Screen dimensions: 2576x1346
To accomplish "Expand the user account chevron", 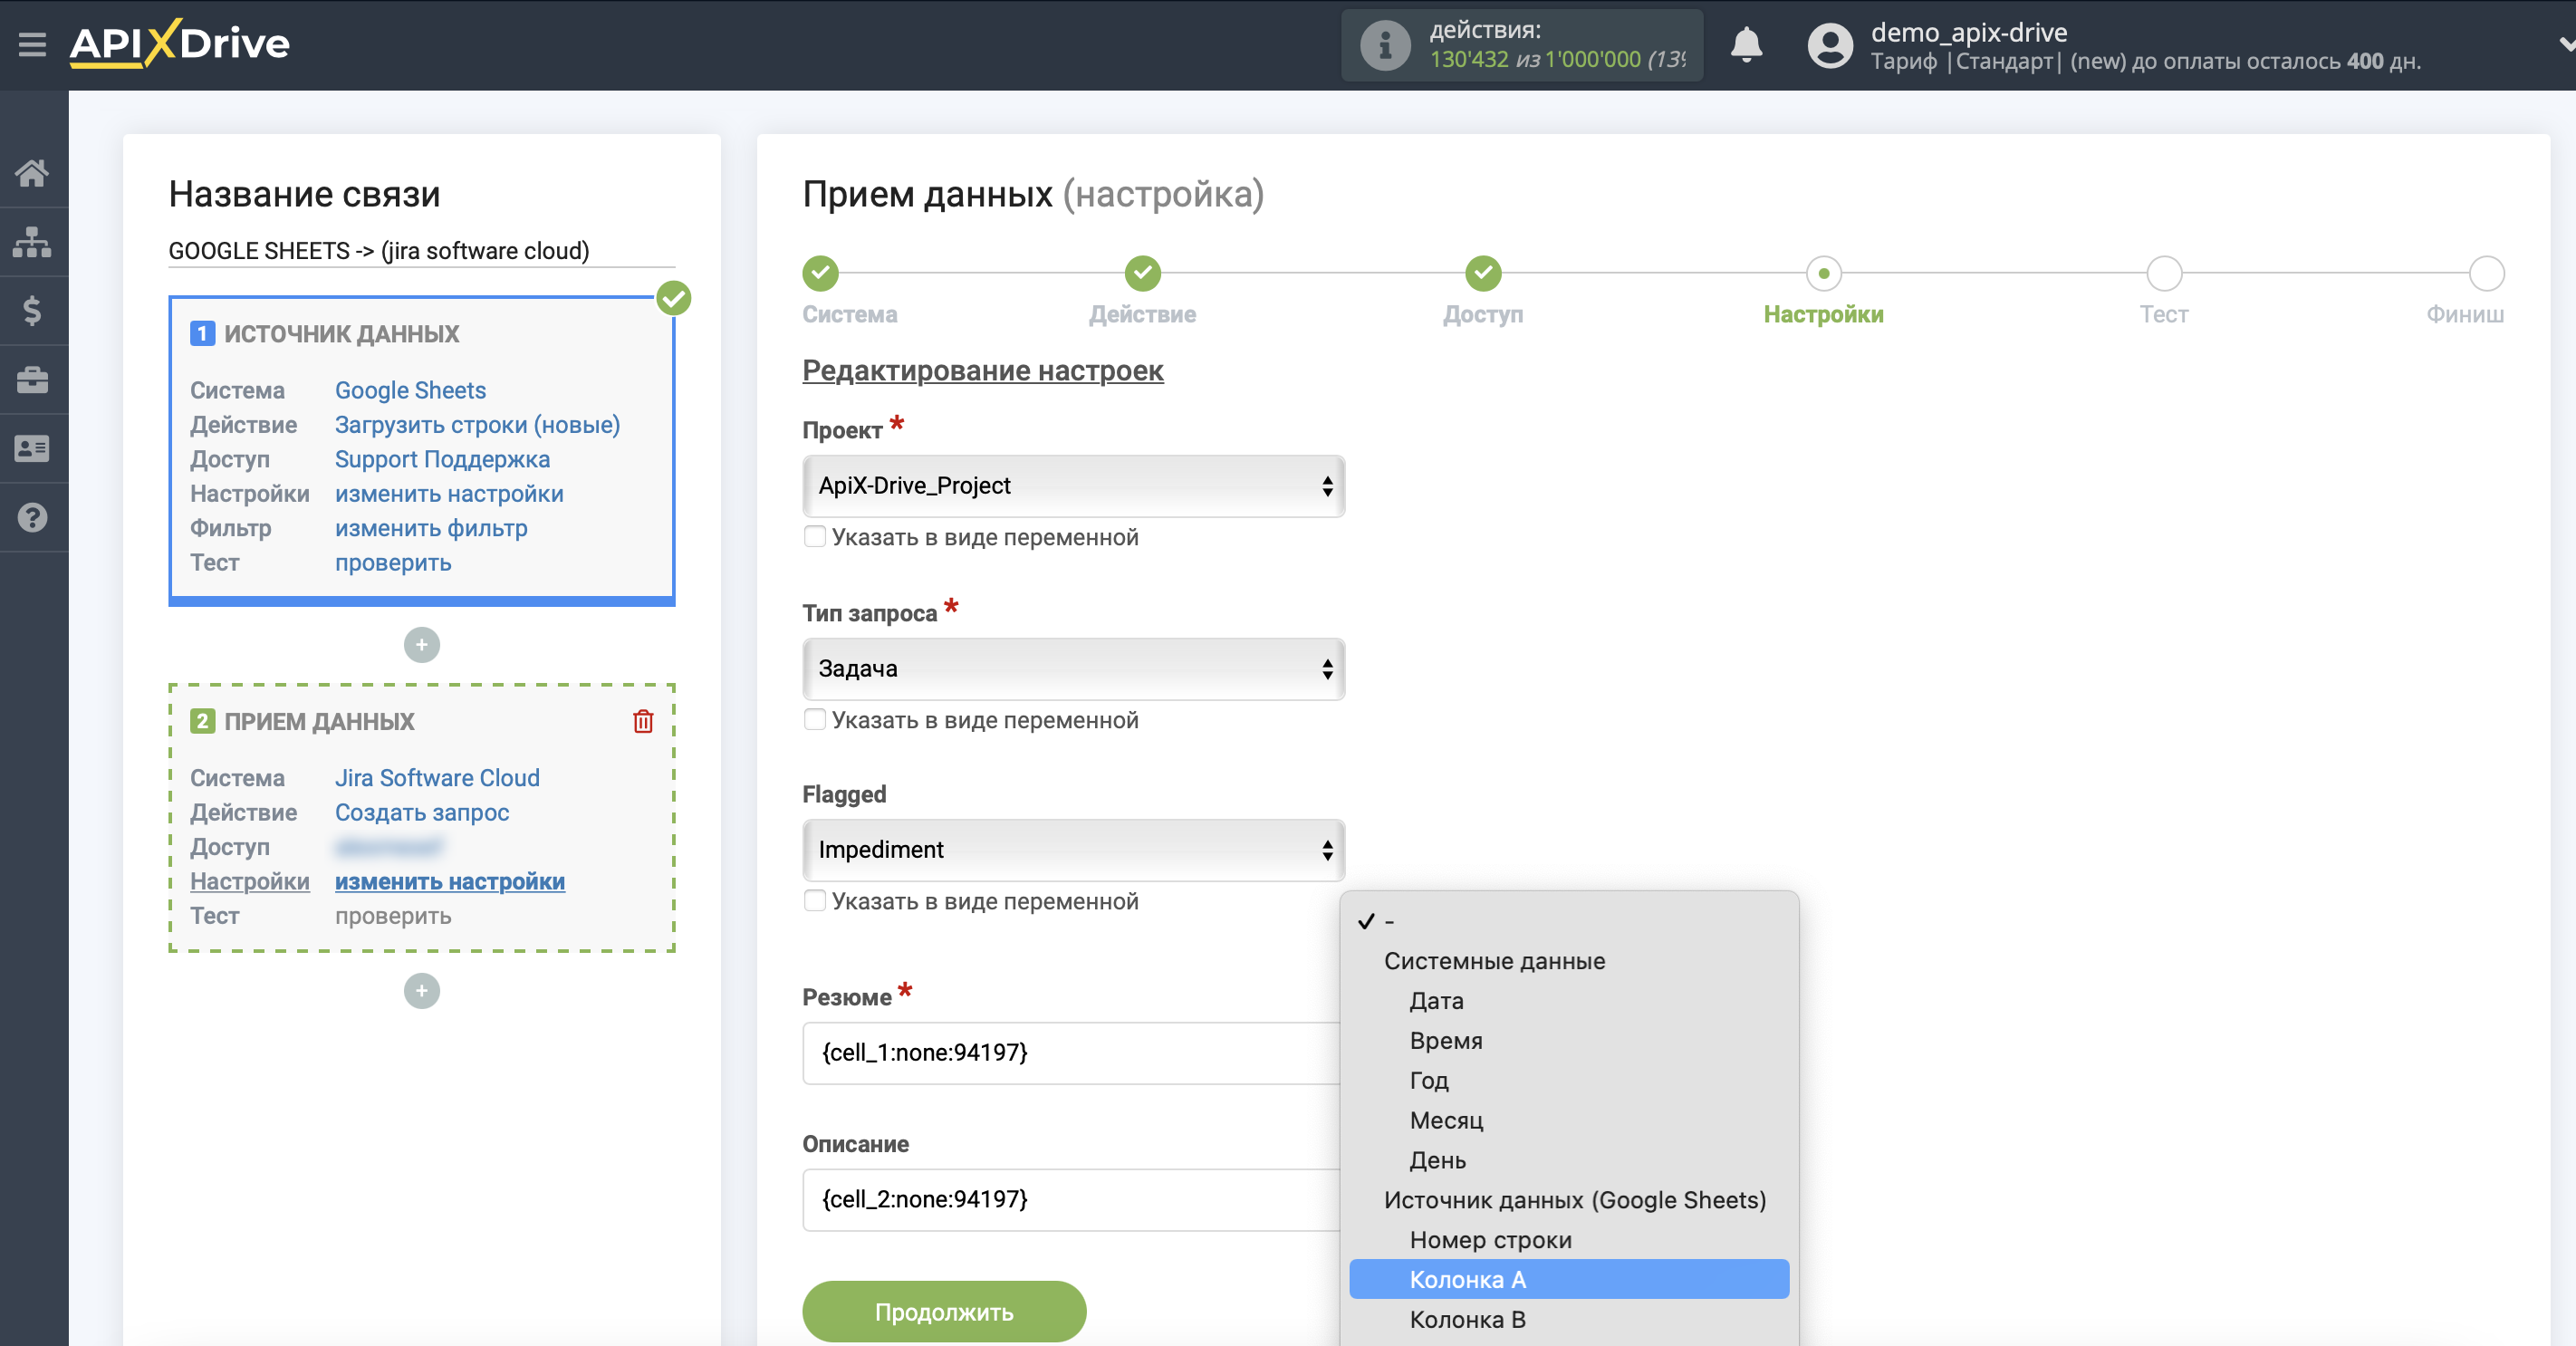I will coord(2565,45).
